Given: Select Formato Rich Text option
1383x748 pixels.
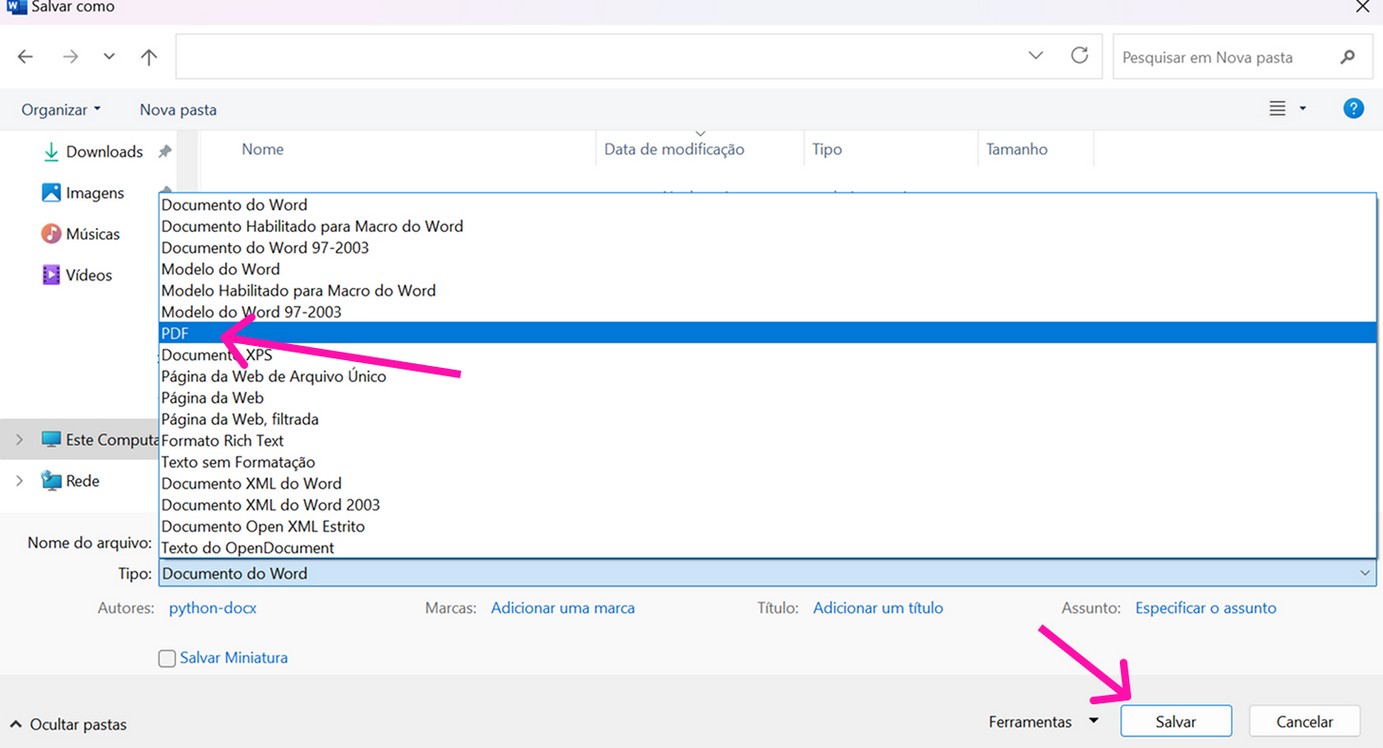Looking at the screenshot, I should tap(767, 441).
